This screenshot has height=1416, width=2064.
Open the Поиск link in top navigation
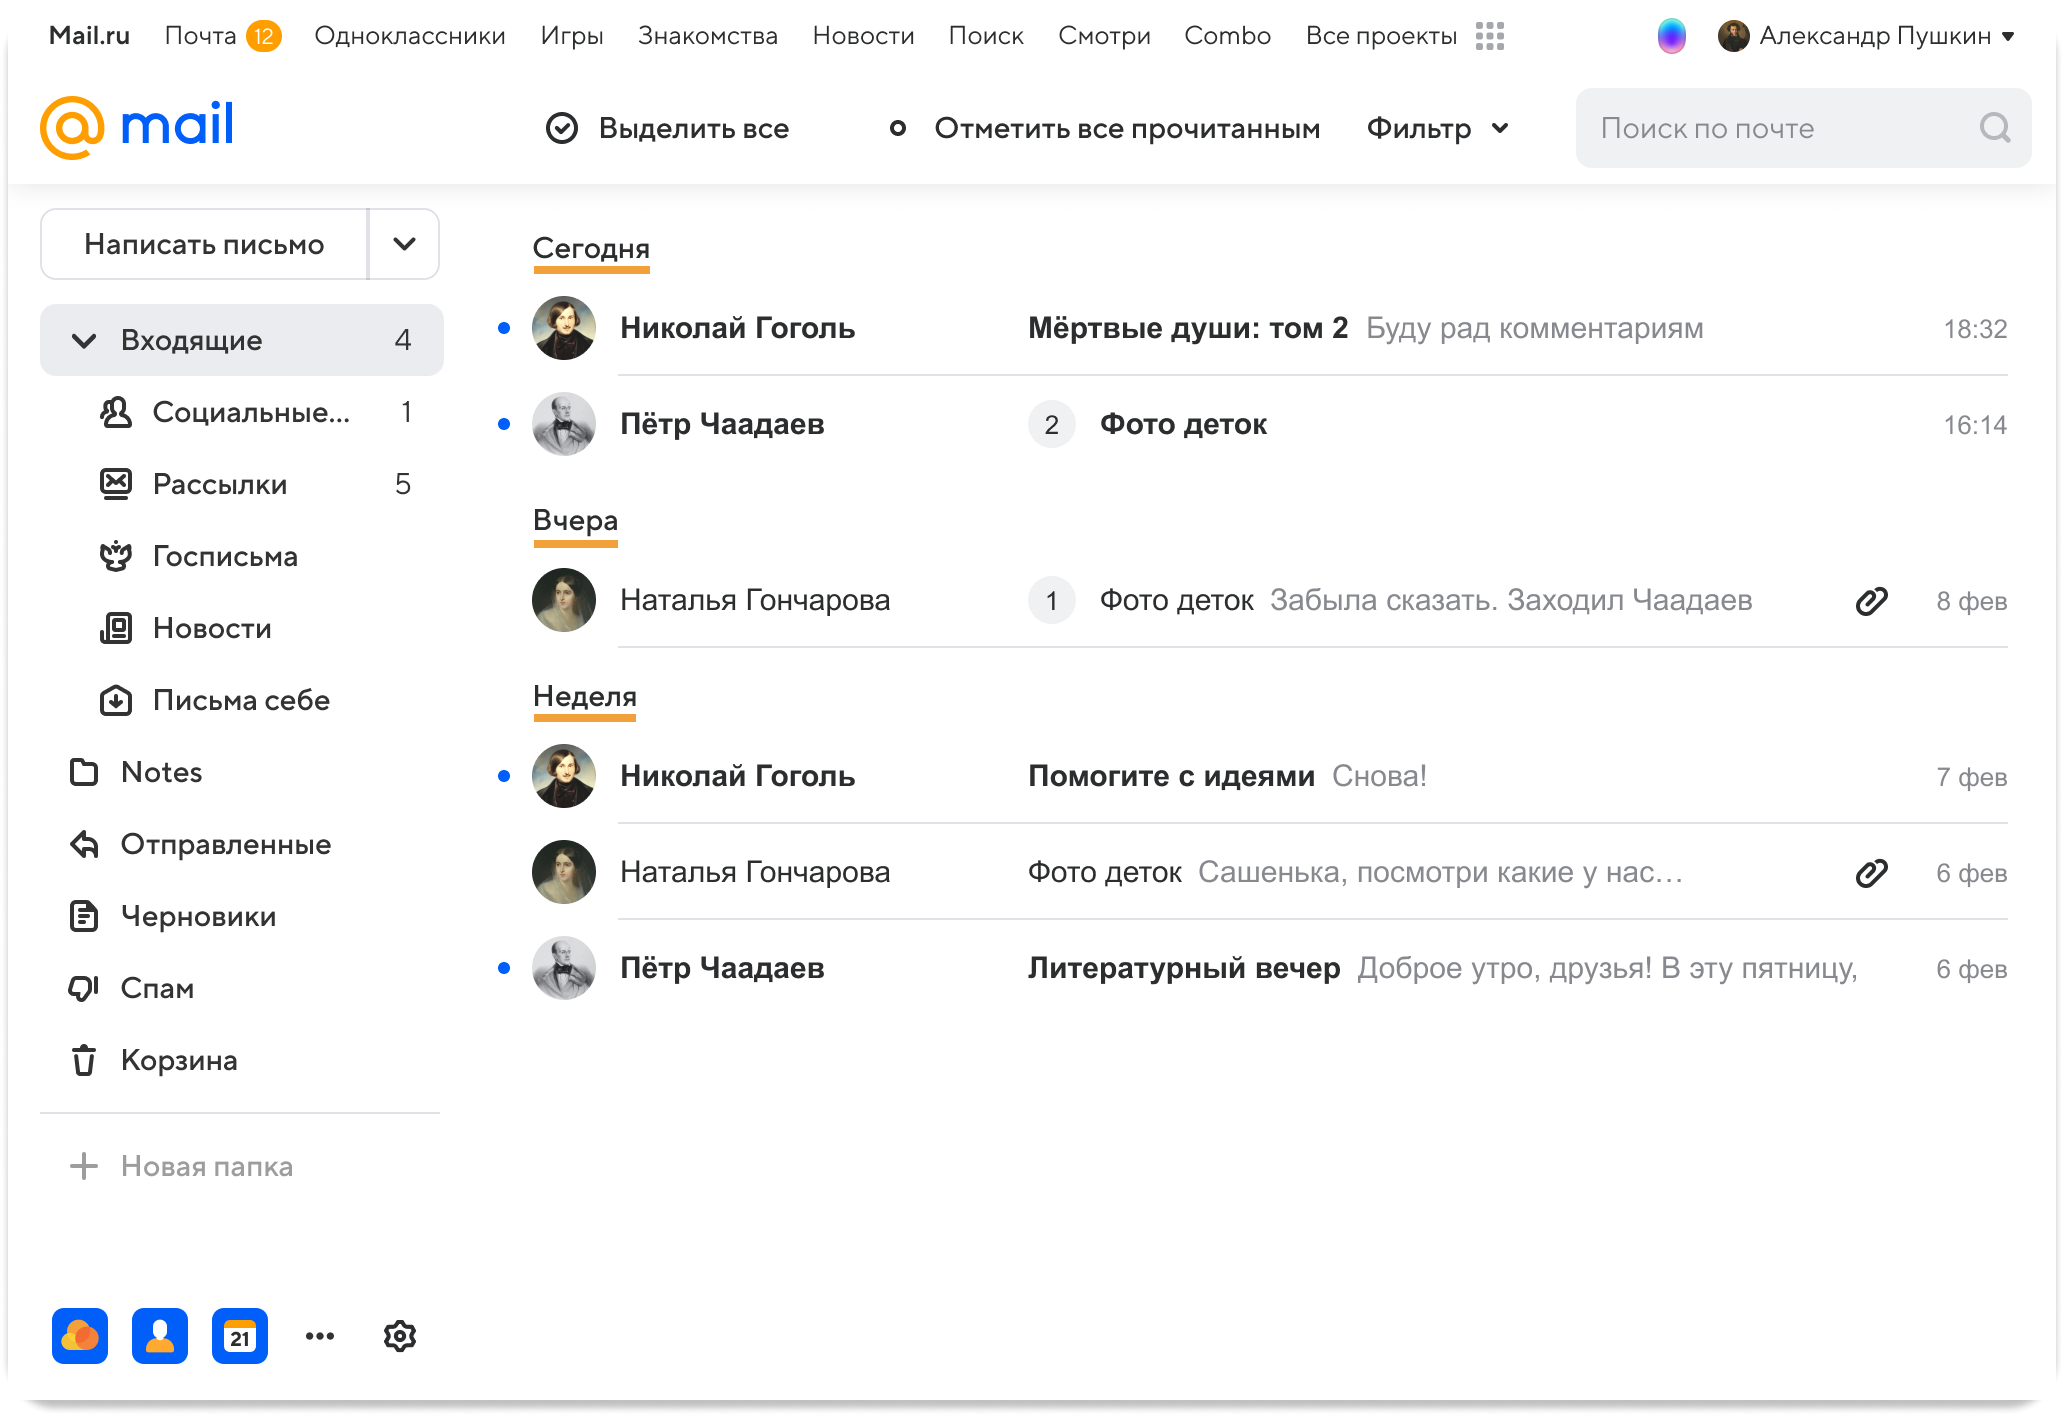coord(986,36)
